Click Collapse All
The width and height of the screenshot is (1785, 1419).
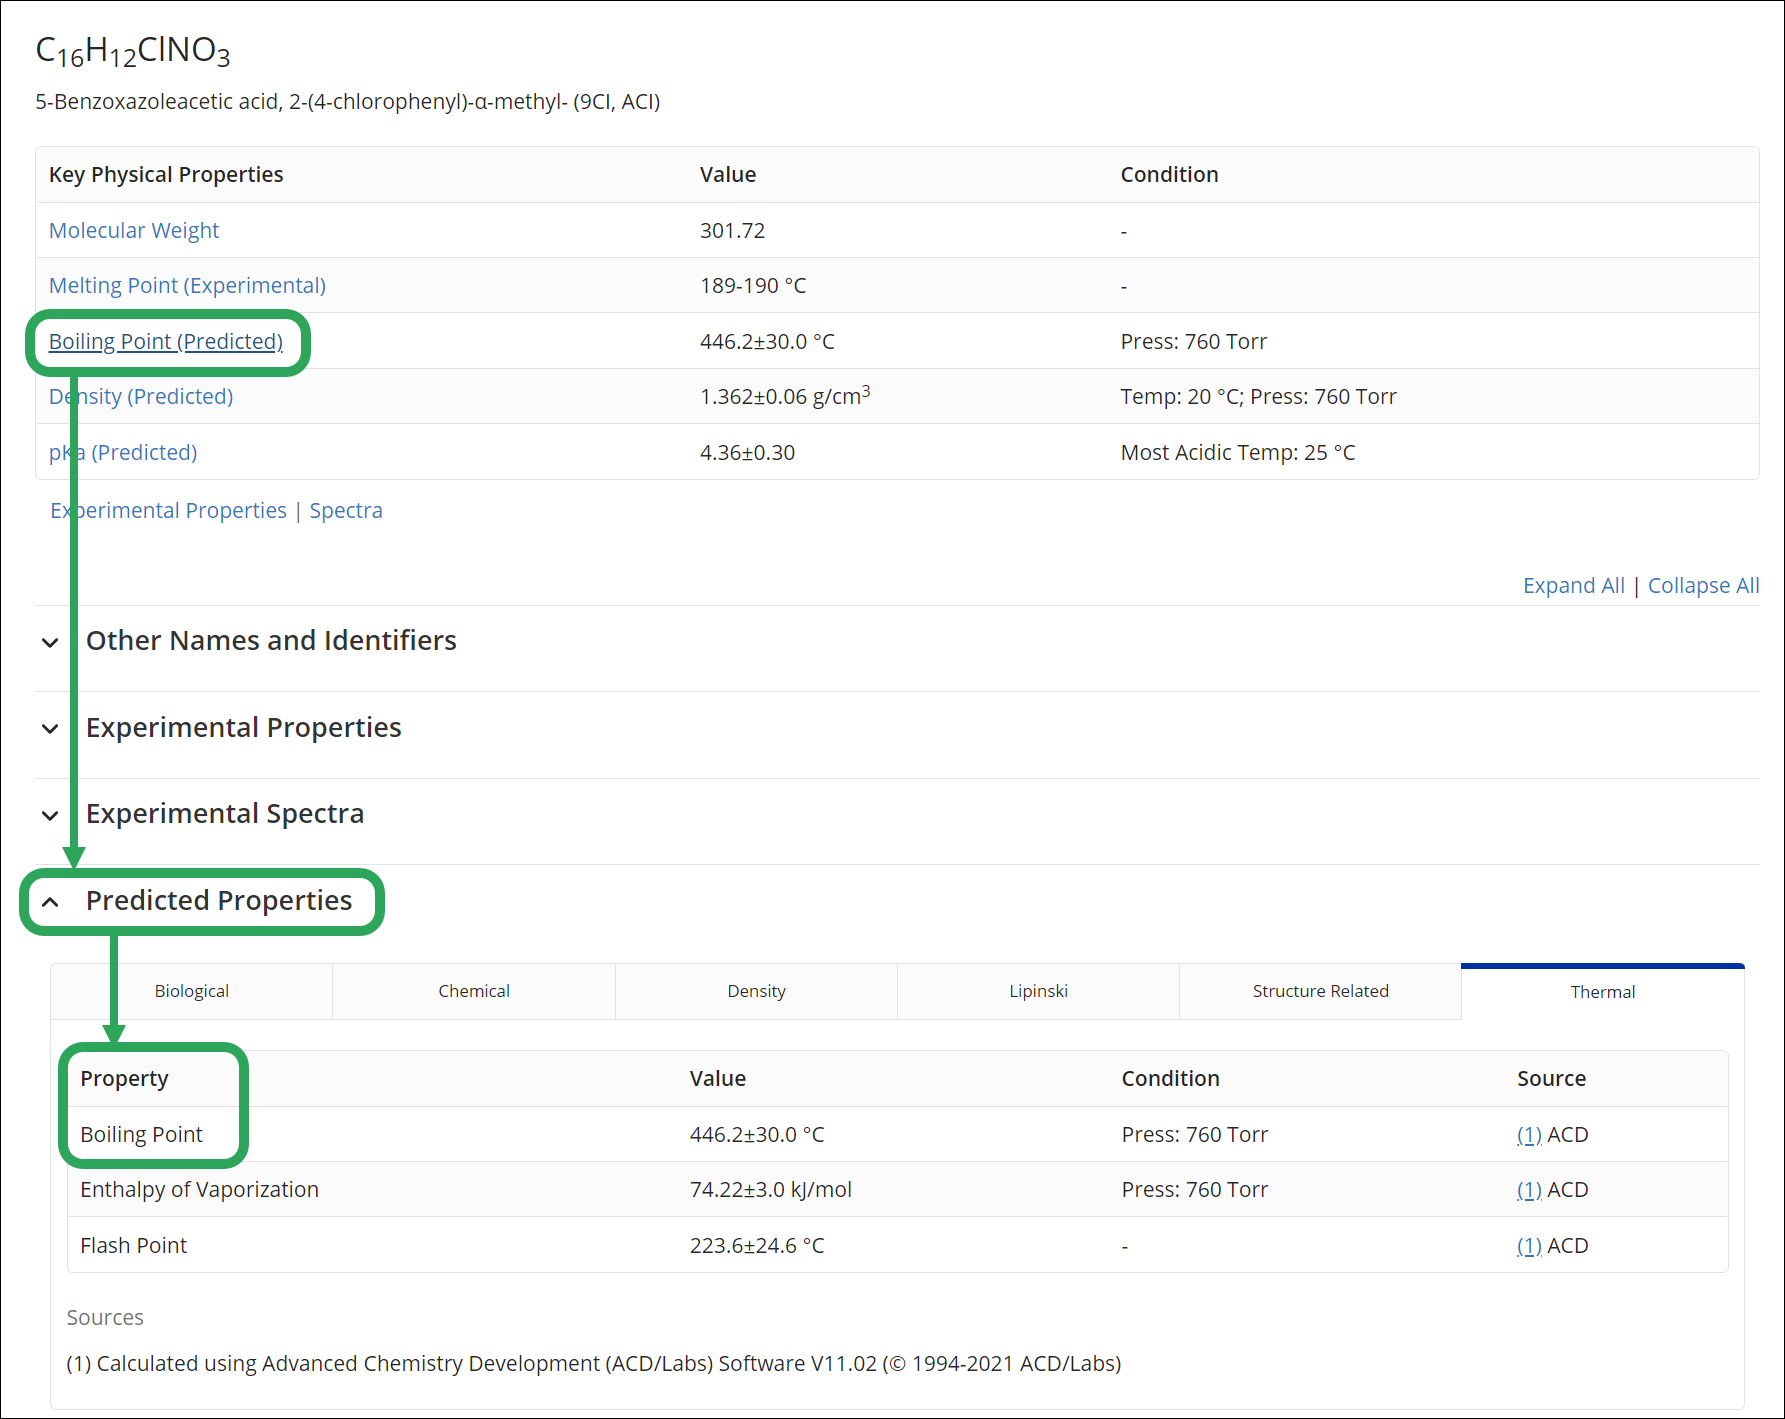click(x=1703, y=586)
